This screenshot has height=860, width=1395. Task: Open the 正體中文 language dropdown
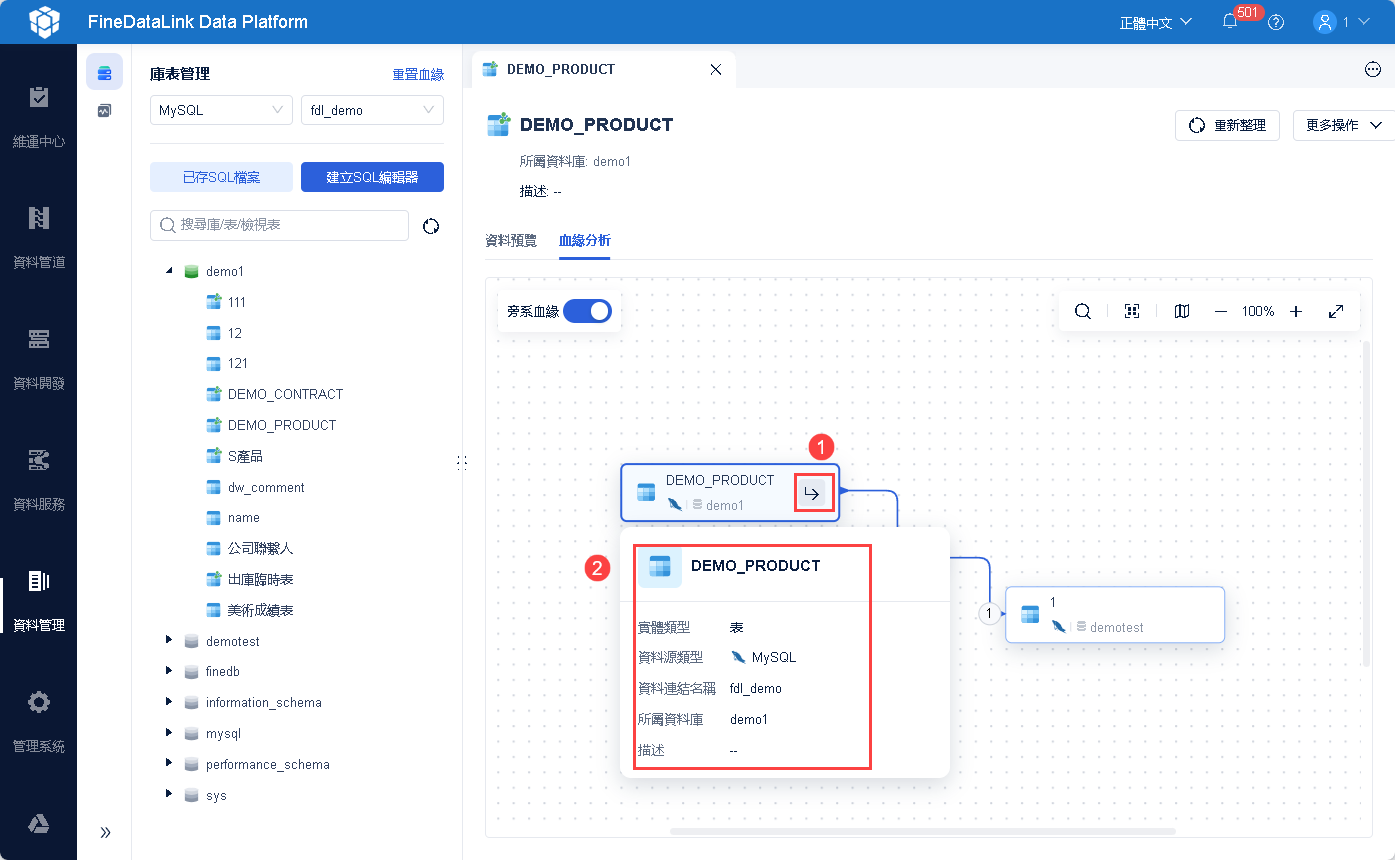[x=1156, y=22]
